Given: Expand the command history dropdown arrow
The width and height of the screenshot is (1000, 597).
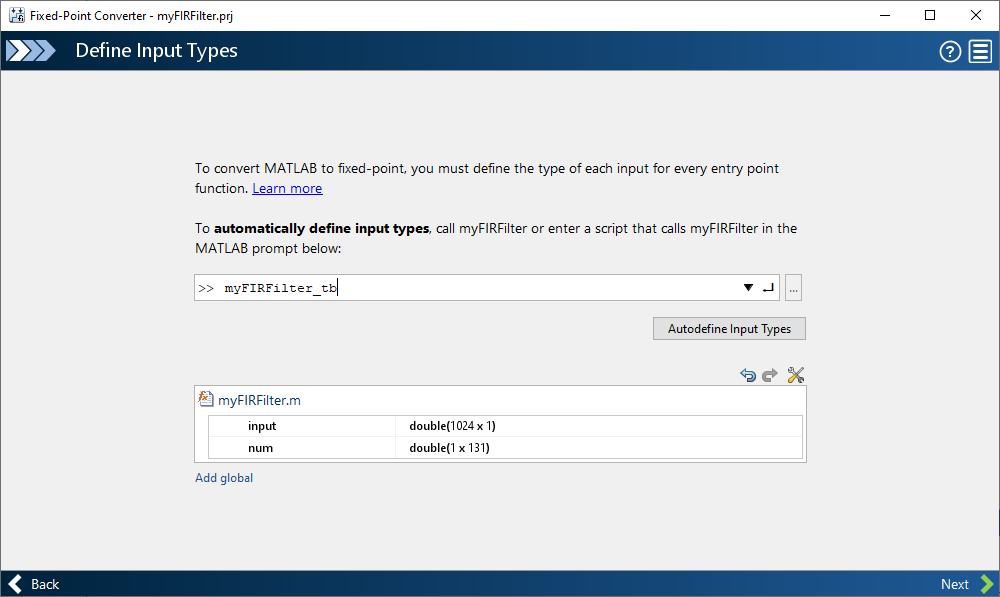Looking at the screenshot, I should [x=748, y=288].
